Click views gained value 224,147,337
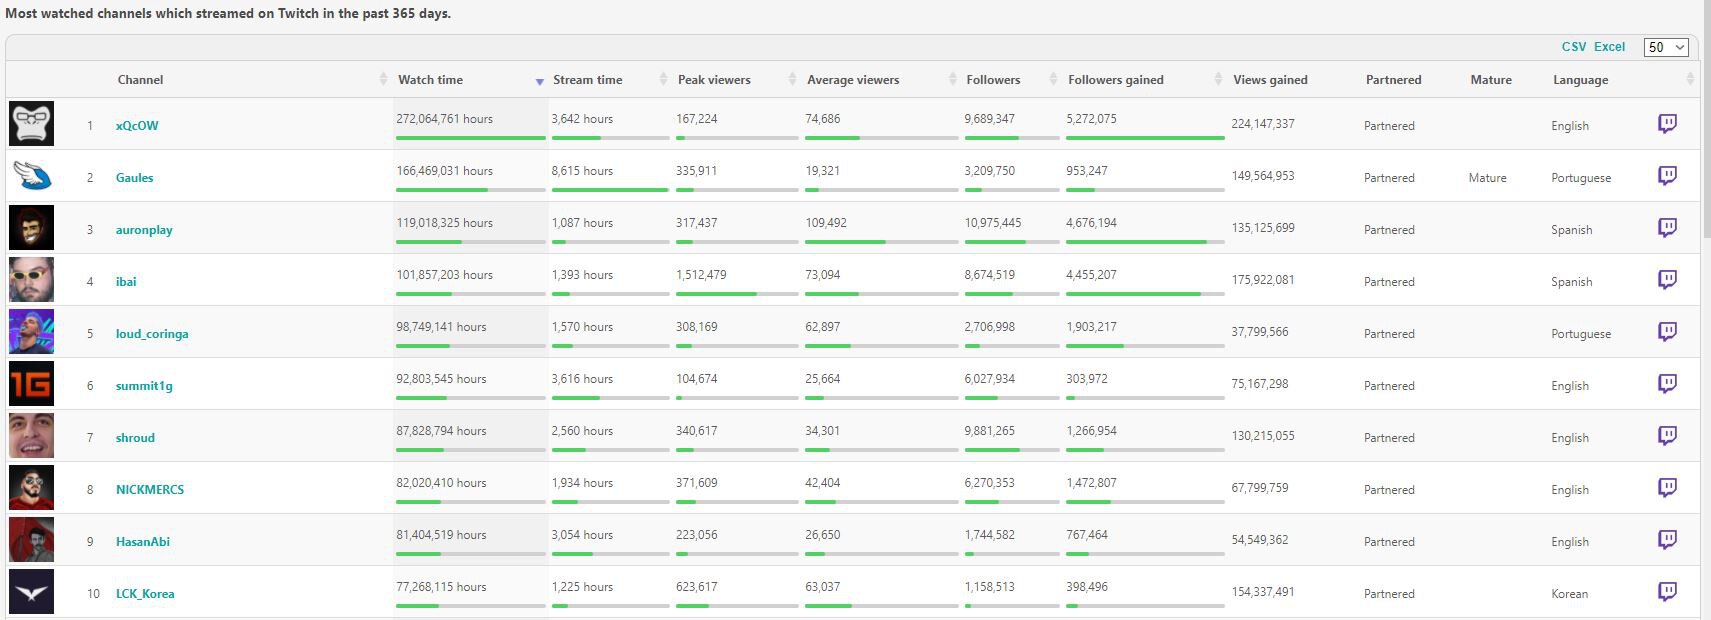The width and height of the screenshot is (1711, 620). click(x=1263, y=124)
